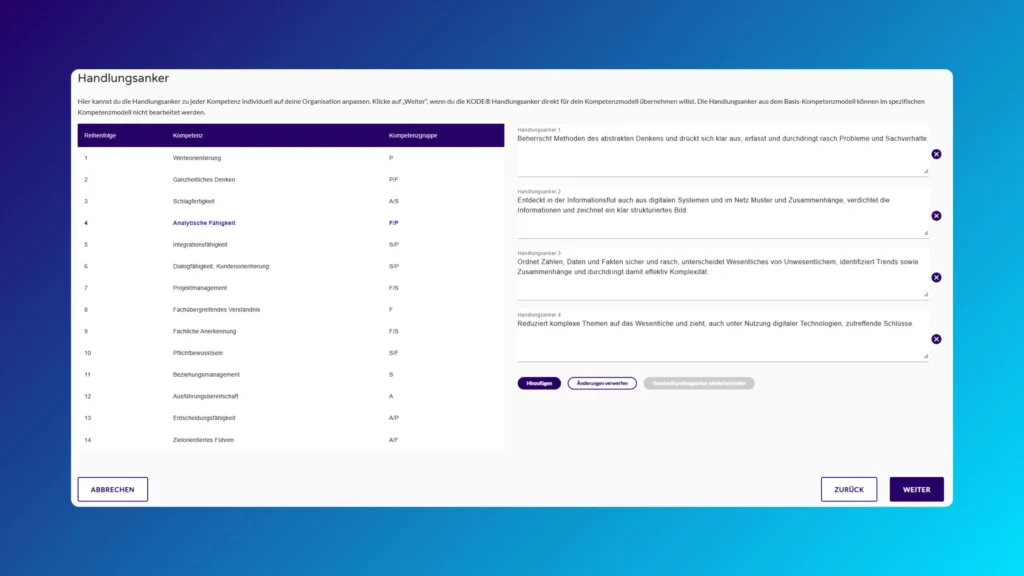Click the resize grip on Handlungsanker 4 textbox
The image size is (1024, 576).
(924, 356)
